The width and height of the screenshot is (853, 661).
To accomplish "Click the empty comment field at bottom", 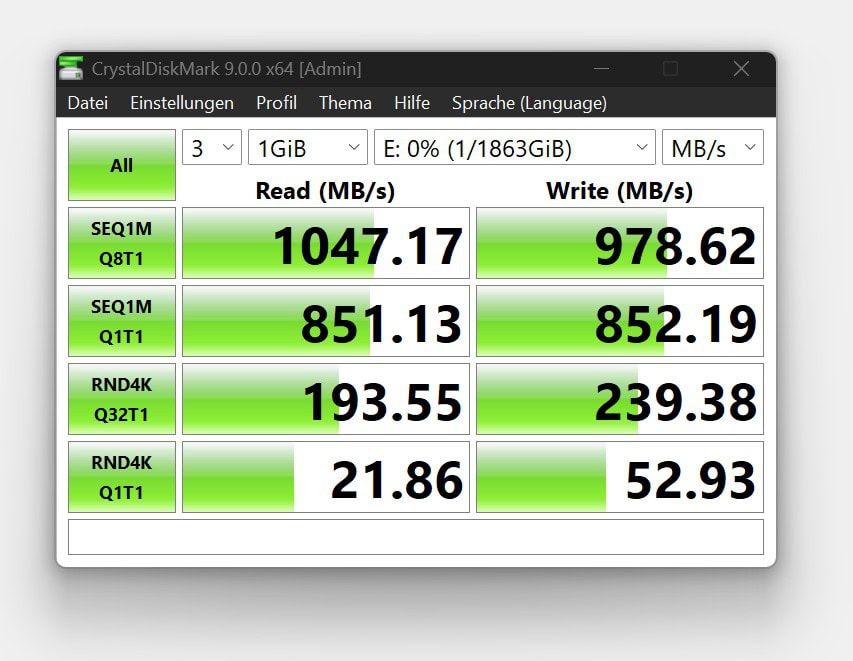I will point(415,537).
